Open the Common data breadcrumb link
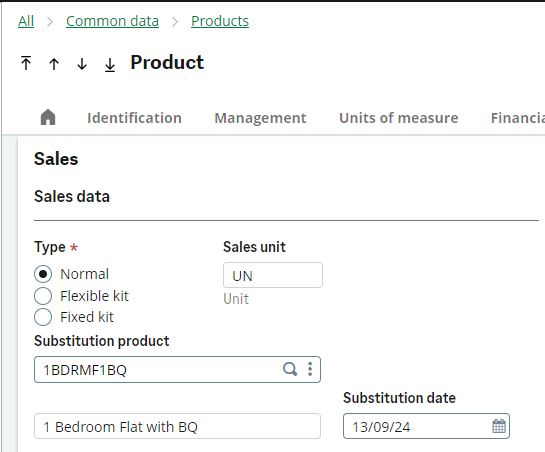545x452 pixels. (112, 21)
